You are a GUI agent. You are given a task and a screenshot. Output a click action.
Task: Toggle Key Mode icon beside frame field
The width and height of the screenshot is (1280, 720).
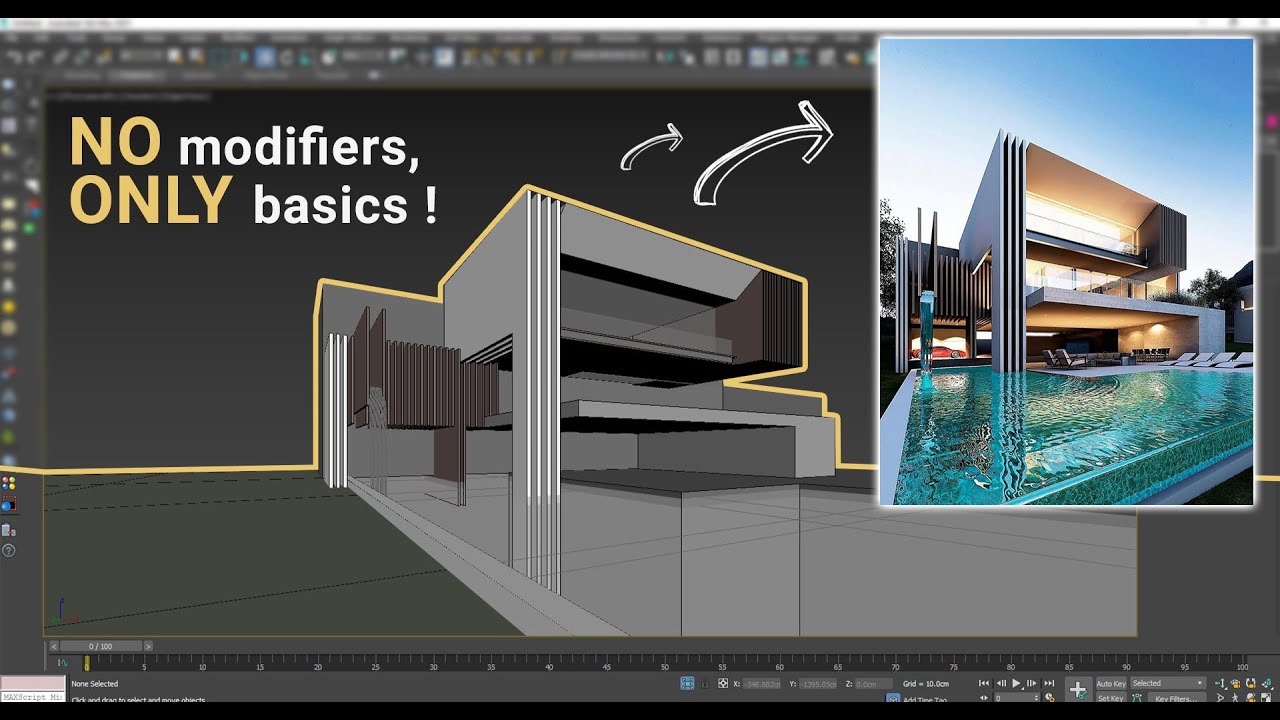(x=984, y=698)
